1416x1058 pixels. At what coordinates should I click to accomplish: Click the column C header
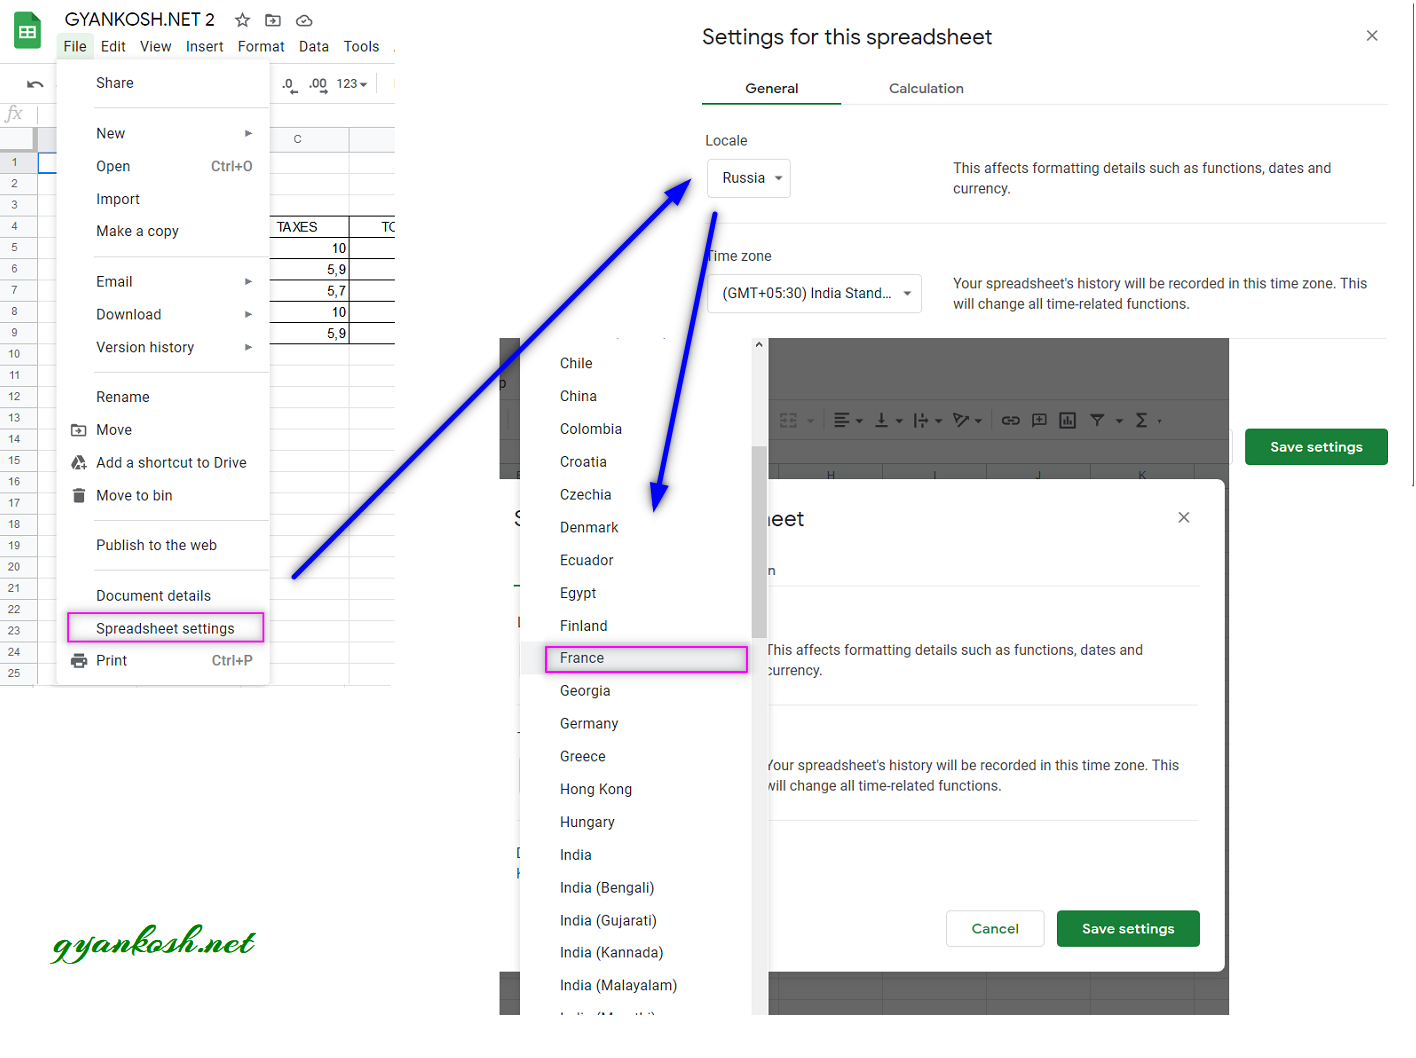point(297,139)
